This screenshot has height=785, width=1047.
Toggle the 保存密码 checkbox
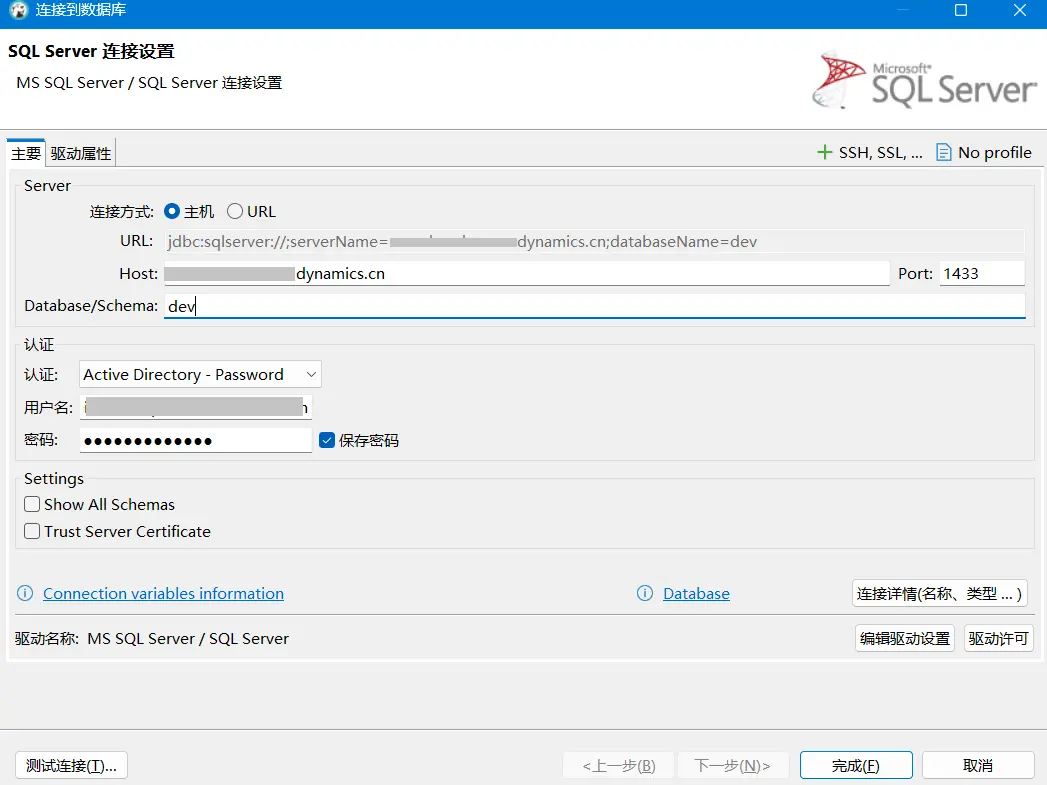pyautogui.click(x=327, y=441)
